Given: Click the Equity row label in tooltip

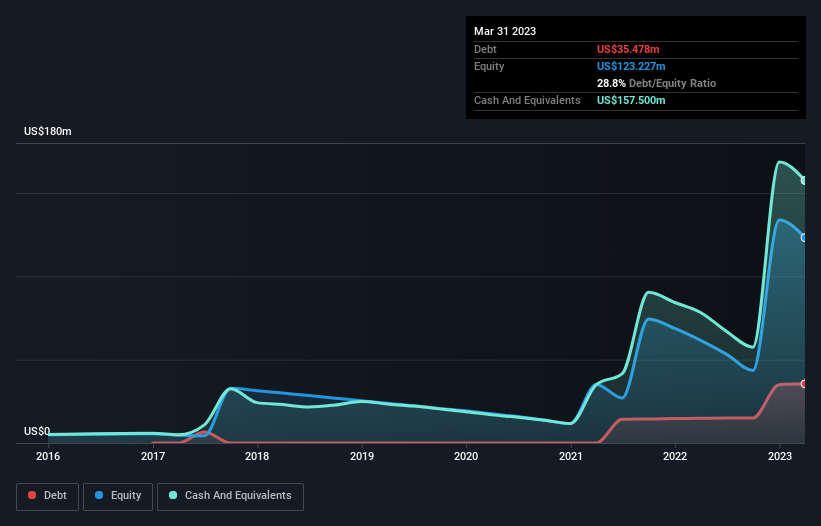Looking at the screenshot, I should 489,66.
